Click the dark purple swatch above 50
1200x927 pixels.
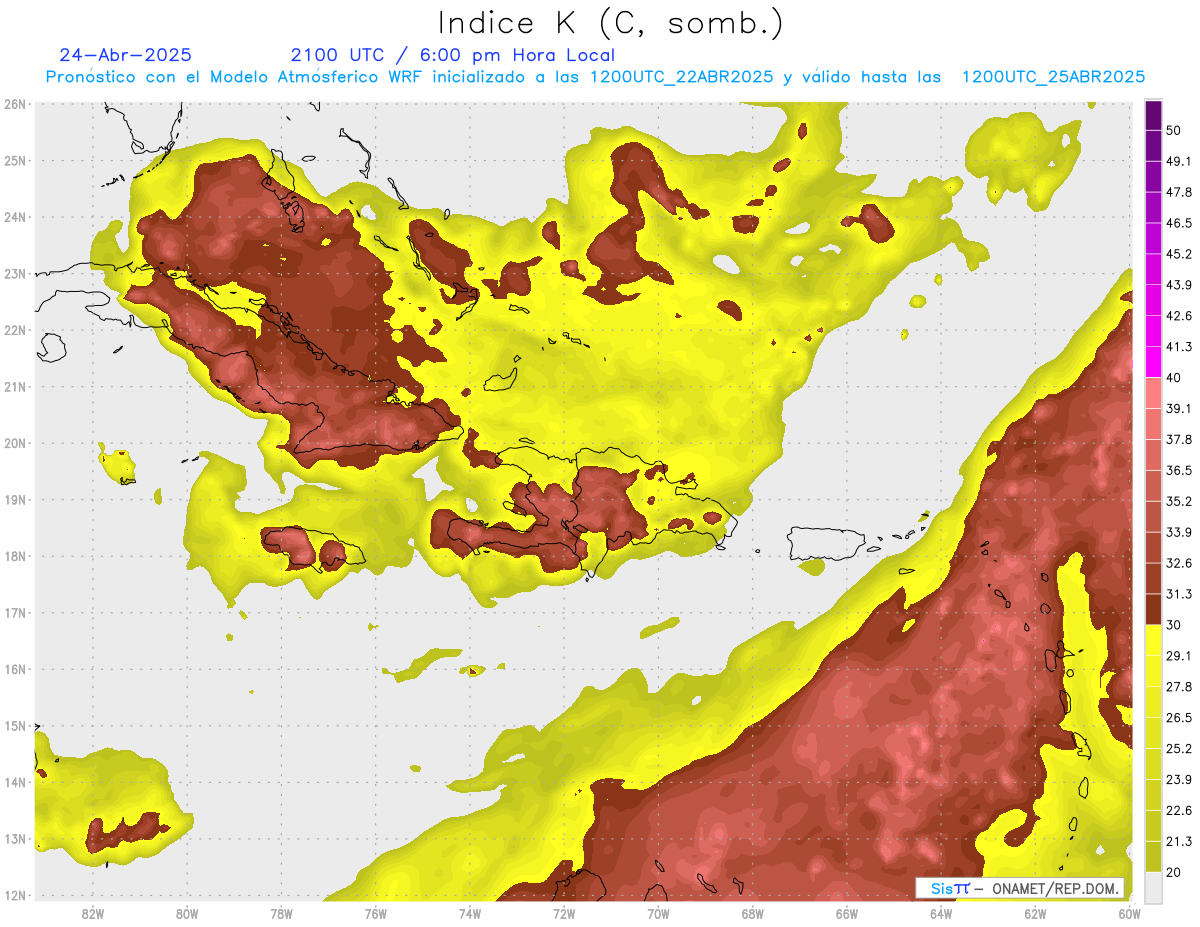pyautogui.click(x=1153, y=116)
